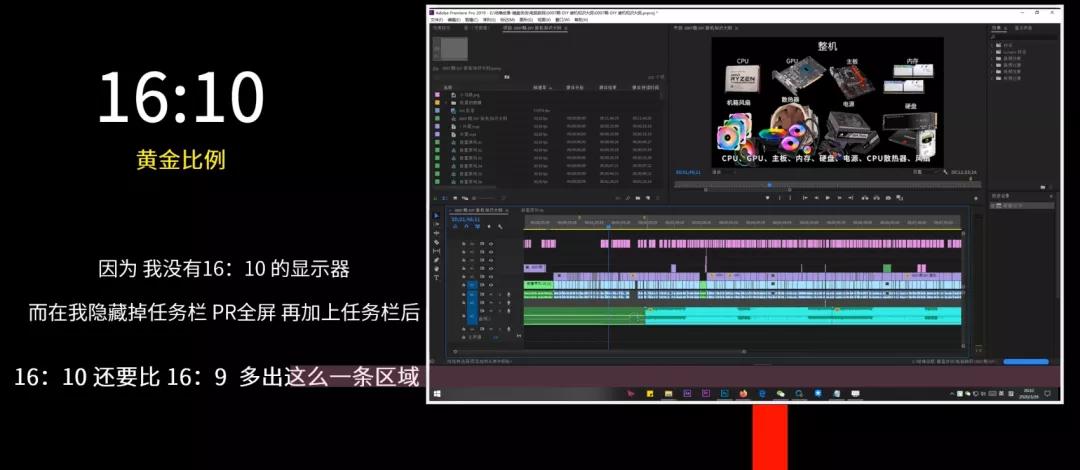Click New Item icon in Project panel
The image size is (1080, 470).
[x=648, y=198]
